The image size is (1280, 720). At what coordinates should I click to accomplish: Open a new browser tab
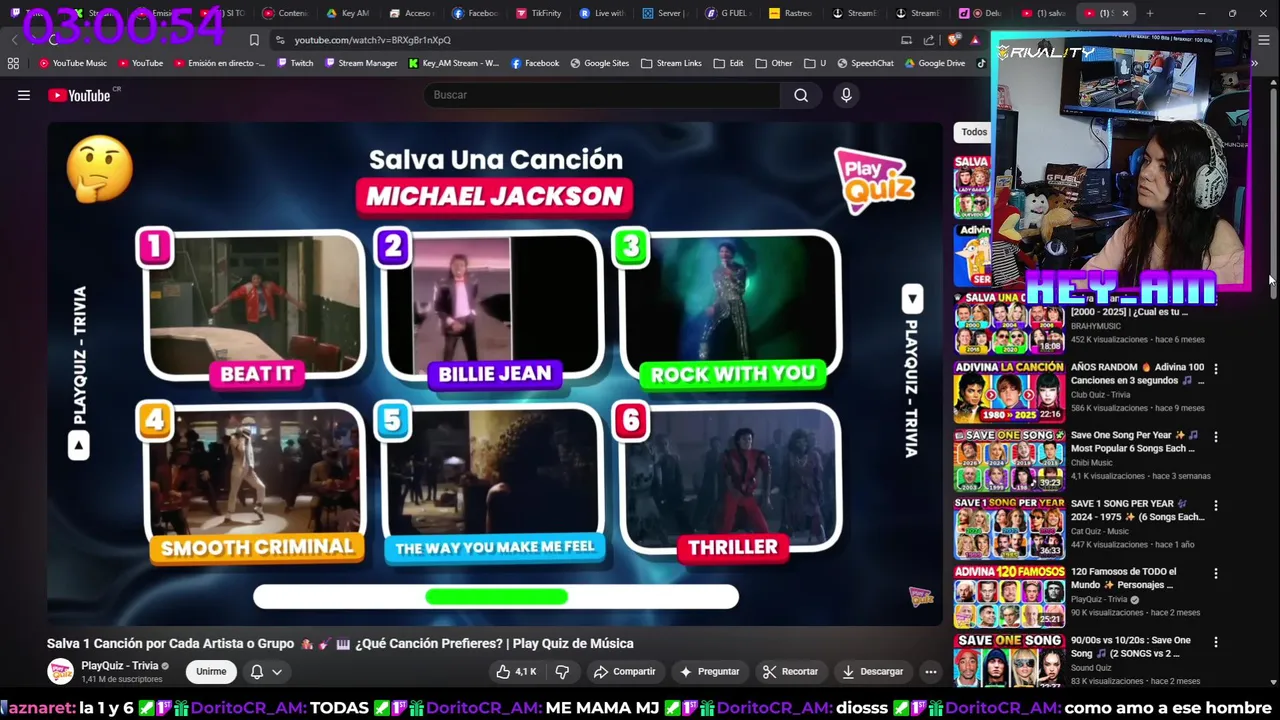(1150, 13)
